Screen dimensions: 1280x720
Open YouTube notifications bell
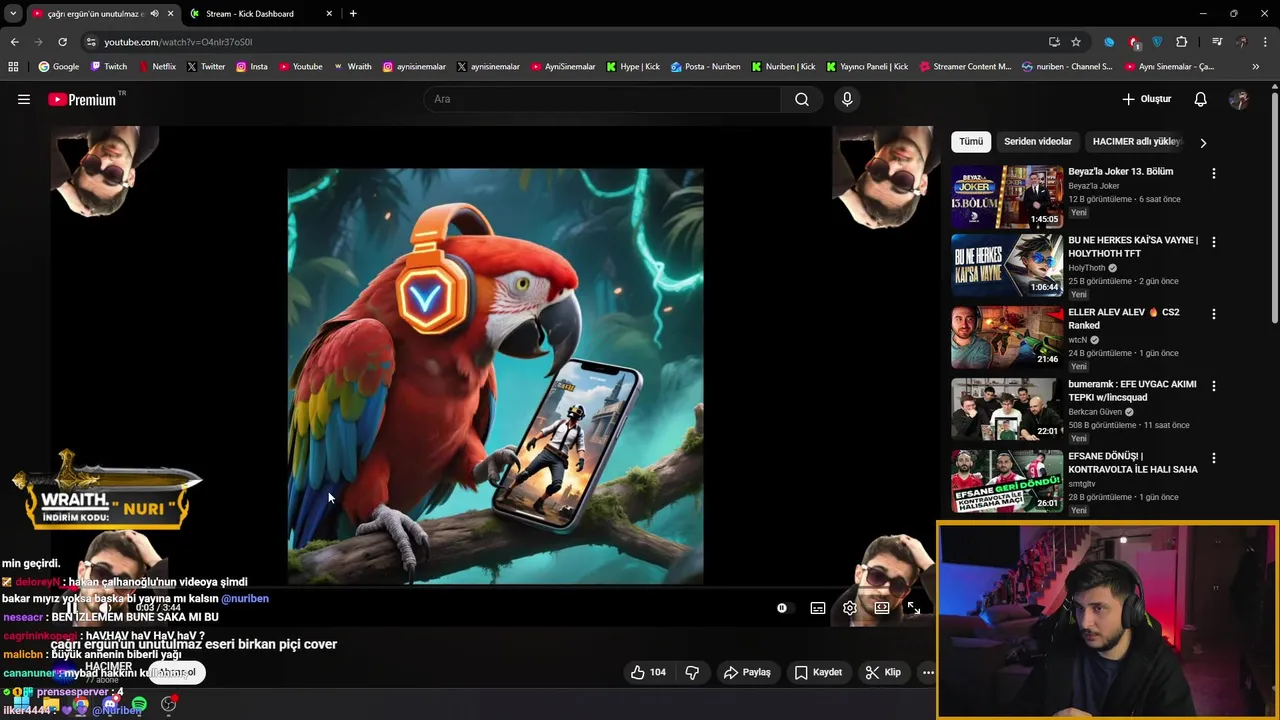tap(1201, 99)
